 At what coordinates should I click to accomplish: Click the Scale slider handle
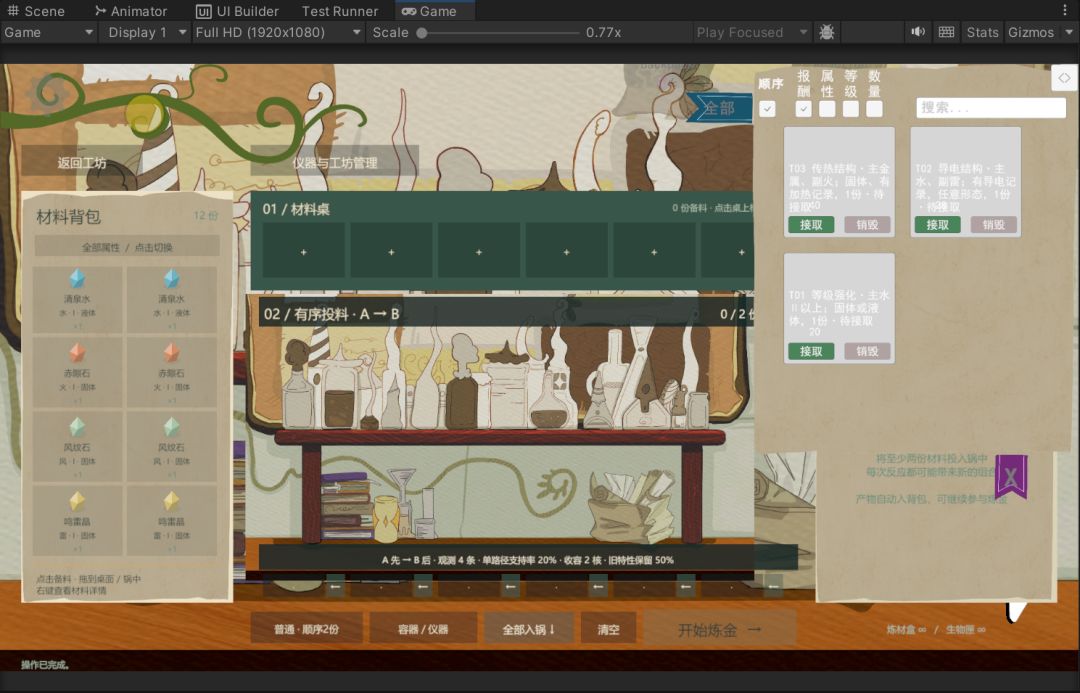422,32
